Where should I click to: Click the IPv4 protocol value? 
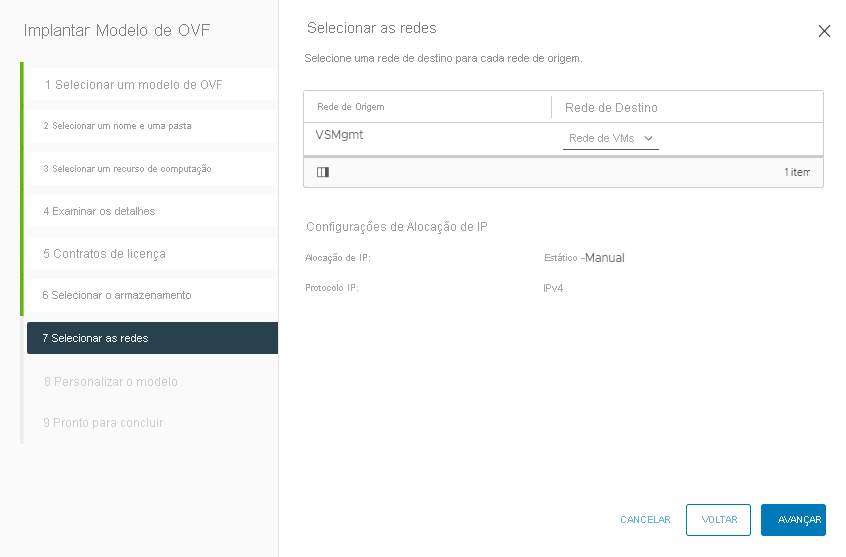[x=553, y=288]
